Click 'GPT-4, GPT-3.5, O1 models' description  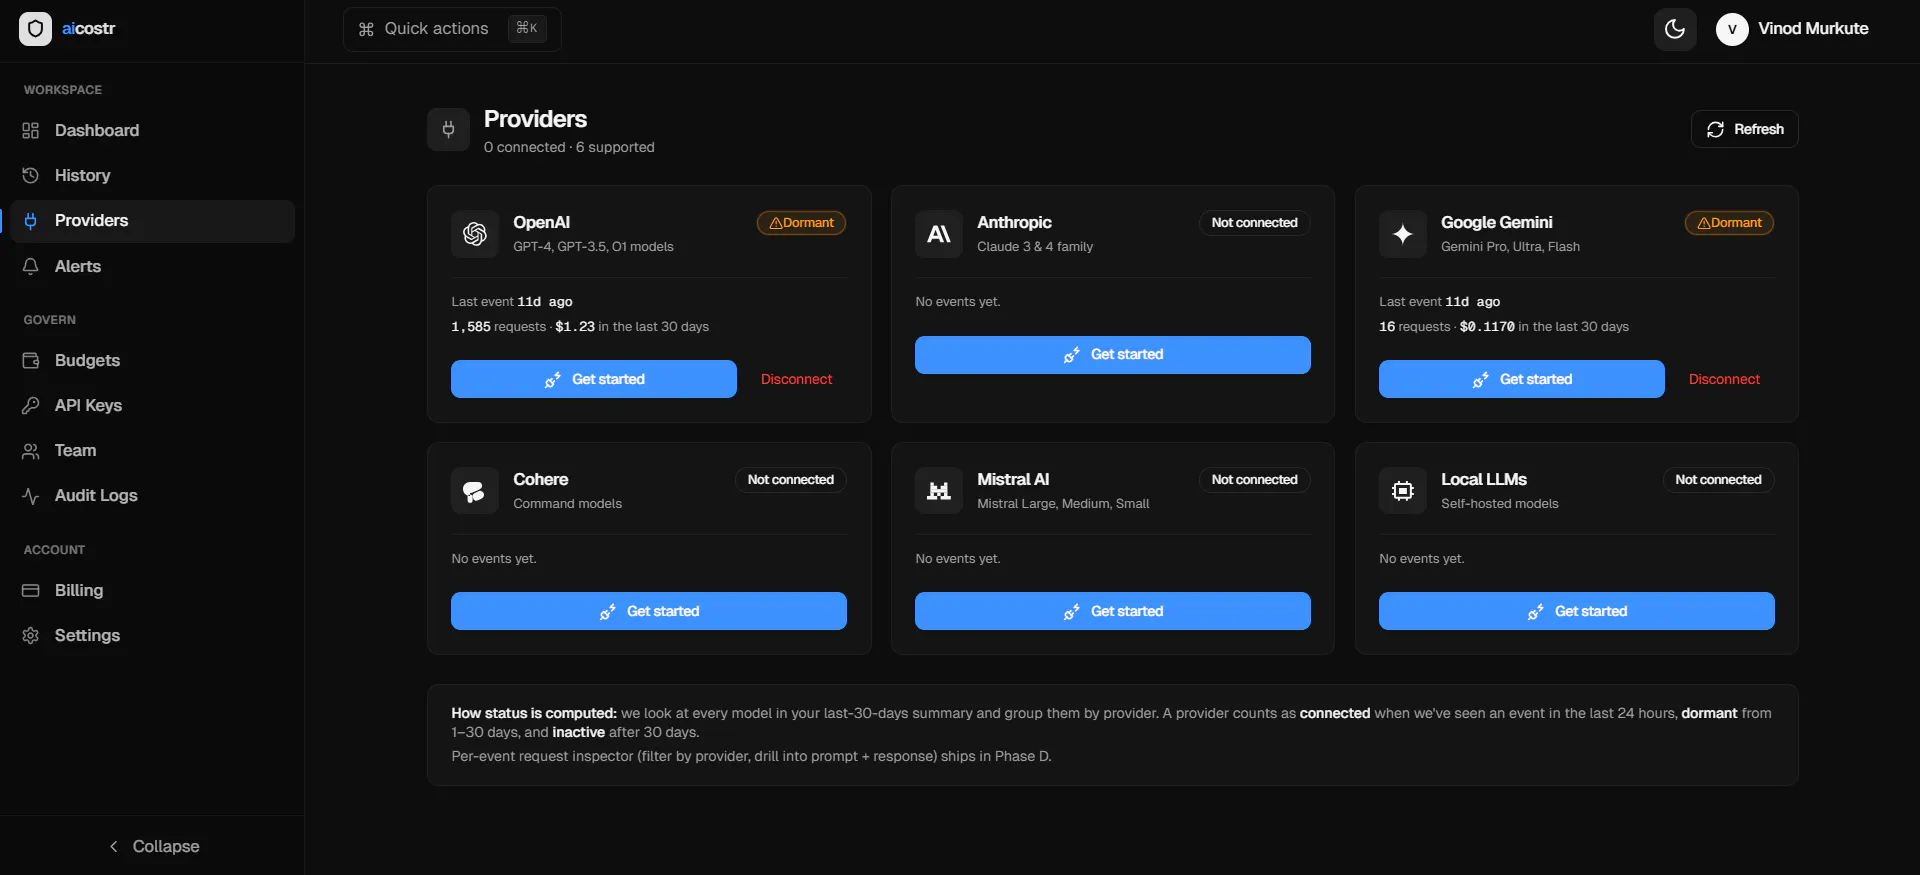593,247
